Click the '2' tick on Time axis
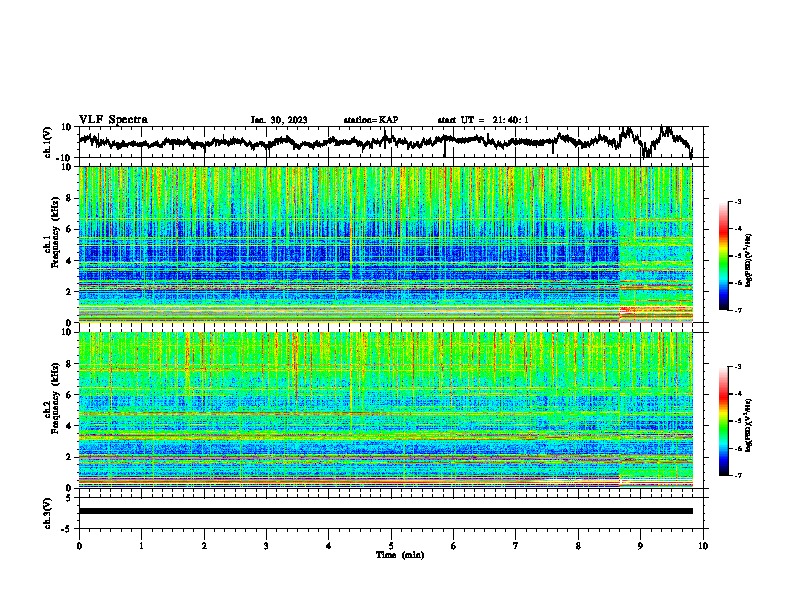This screenshot has height=612, width=792. pos(204,546)
